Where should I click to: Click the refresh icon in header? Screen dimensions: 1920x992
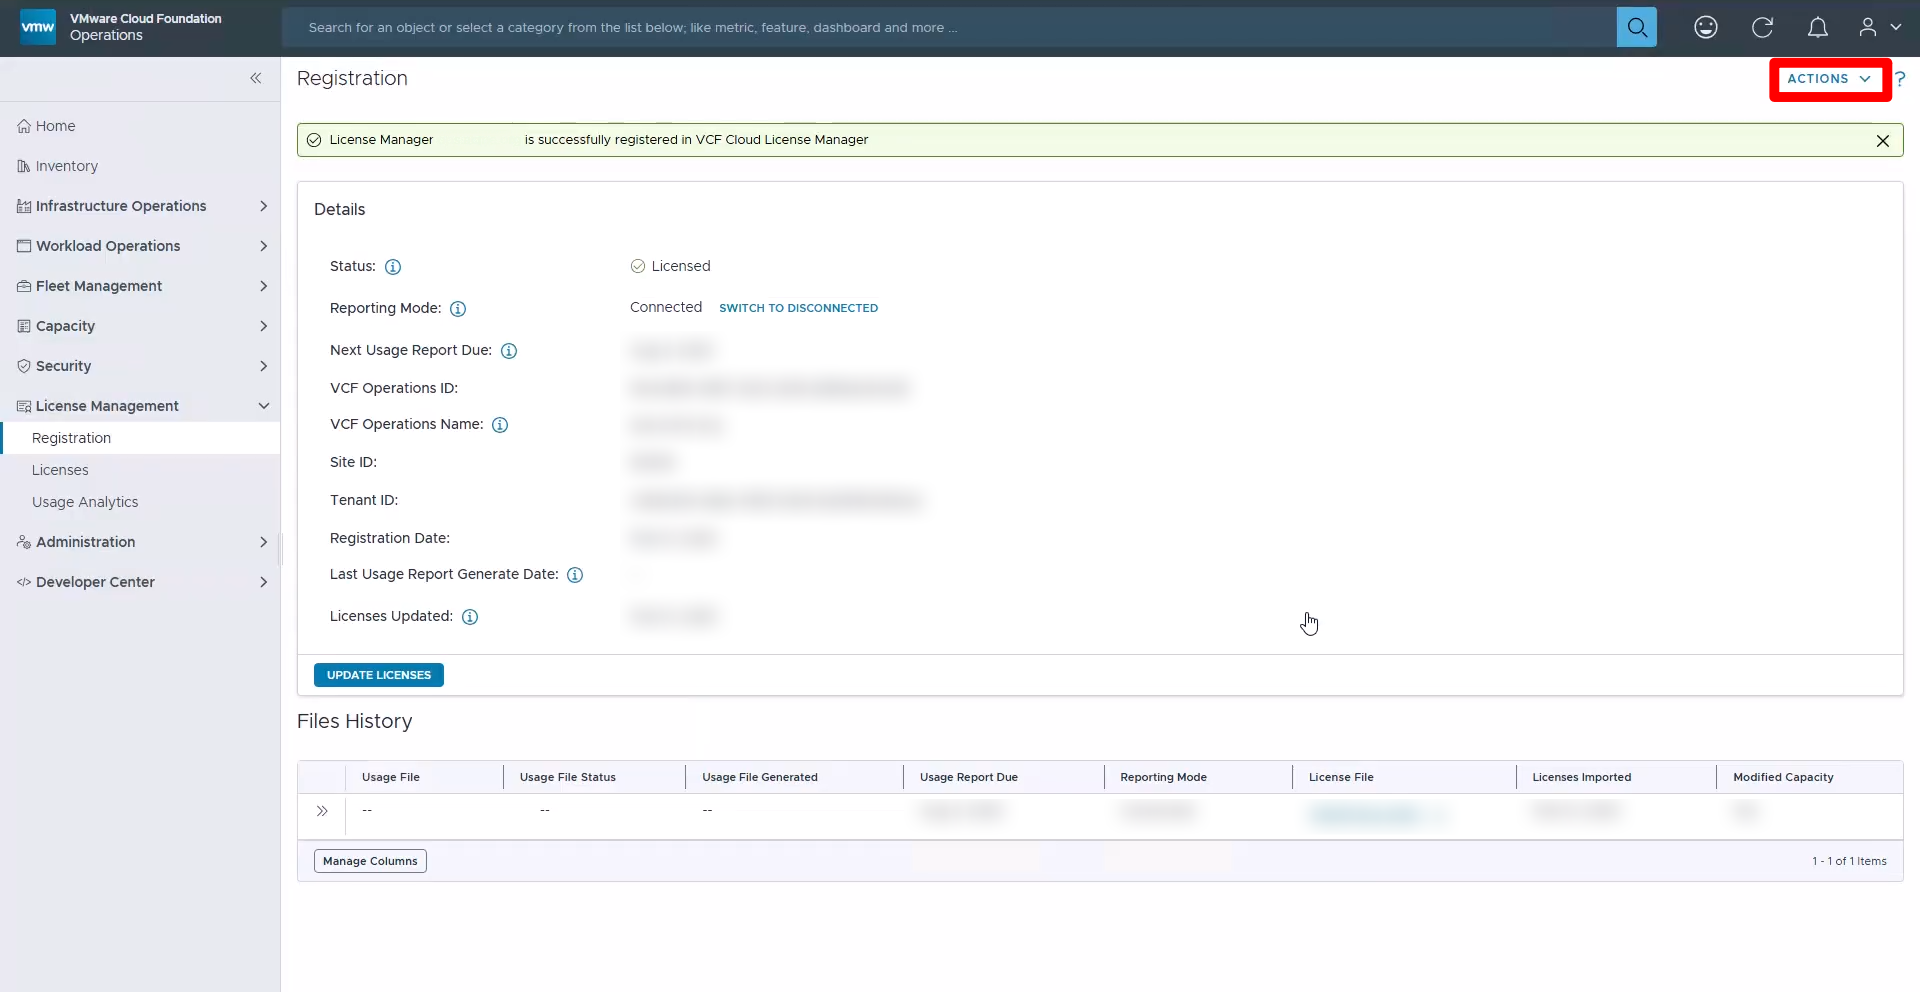tap(1762, 27)
